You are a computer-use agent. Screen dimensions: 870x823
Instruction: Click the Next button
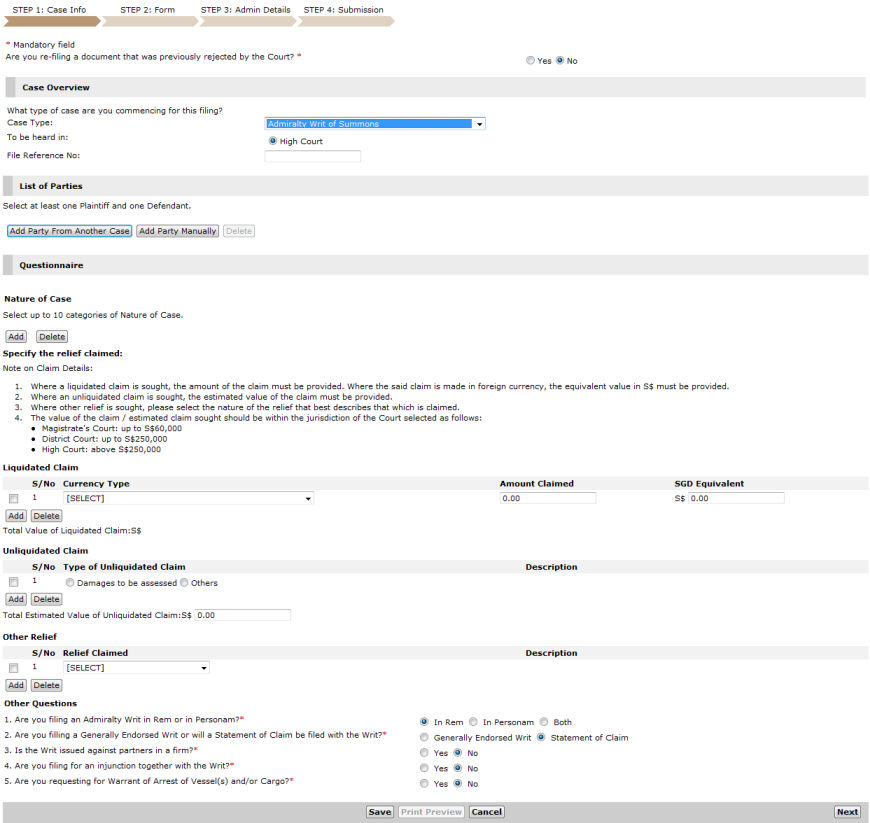click(847, 812)
